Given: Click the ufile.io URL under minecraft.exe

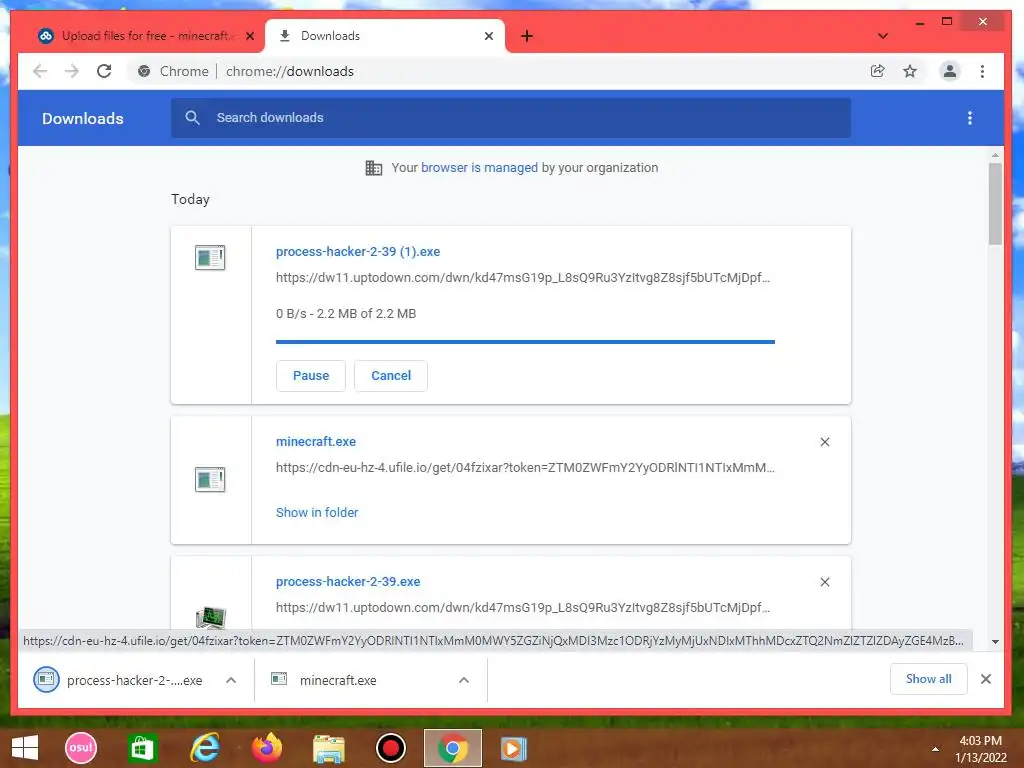Looking at the screenshot, I should point(525,468).
